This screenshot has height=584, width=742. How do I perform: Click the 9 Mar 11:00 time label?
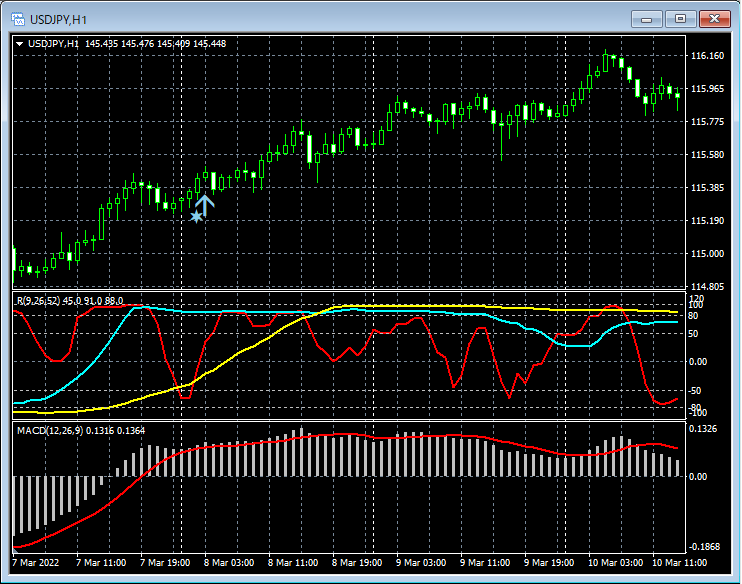click(485, 563)
